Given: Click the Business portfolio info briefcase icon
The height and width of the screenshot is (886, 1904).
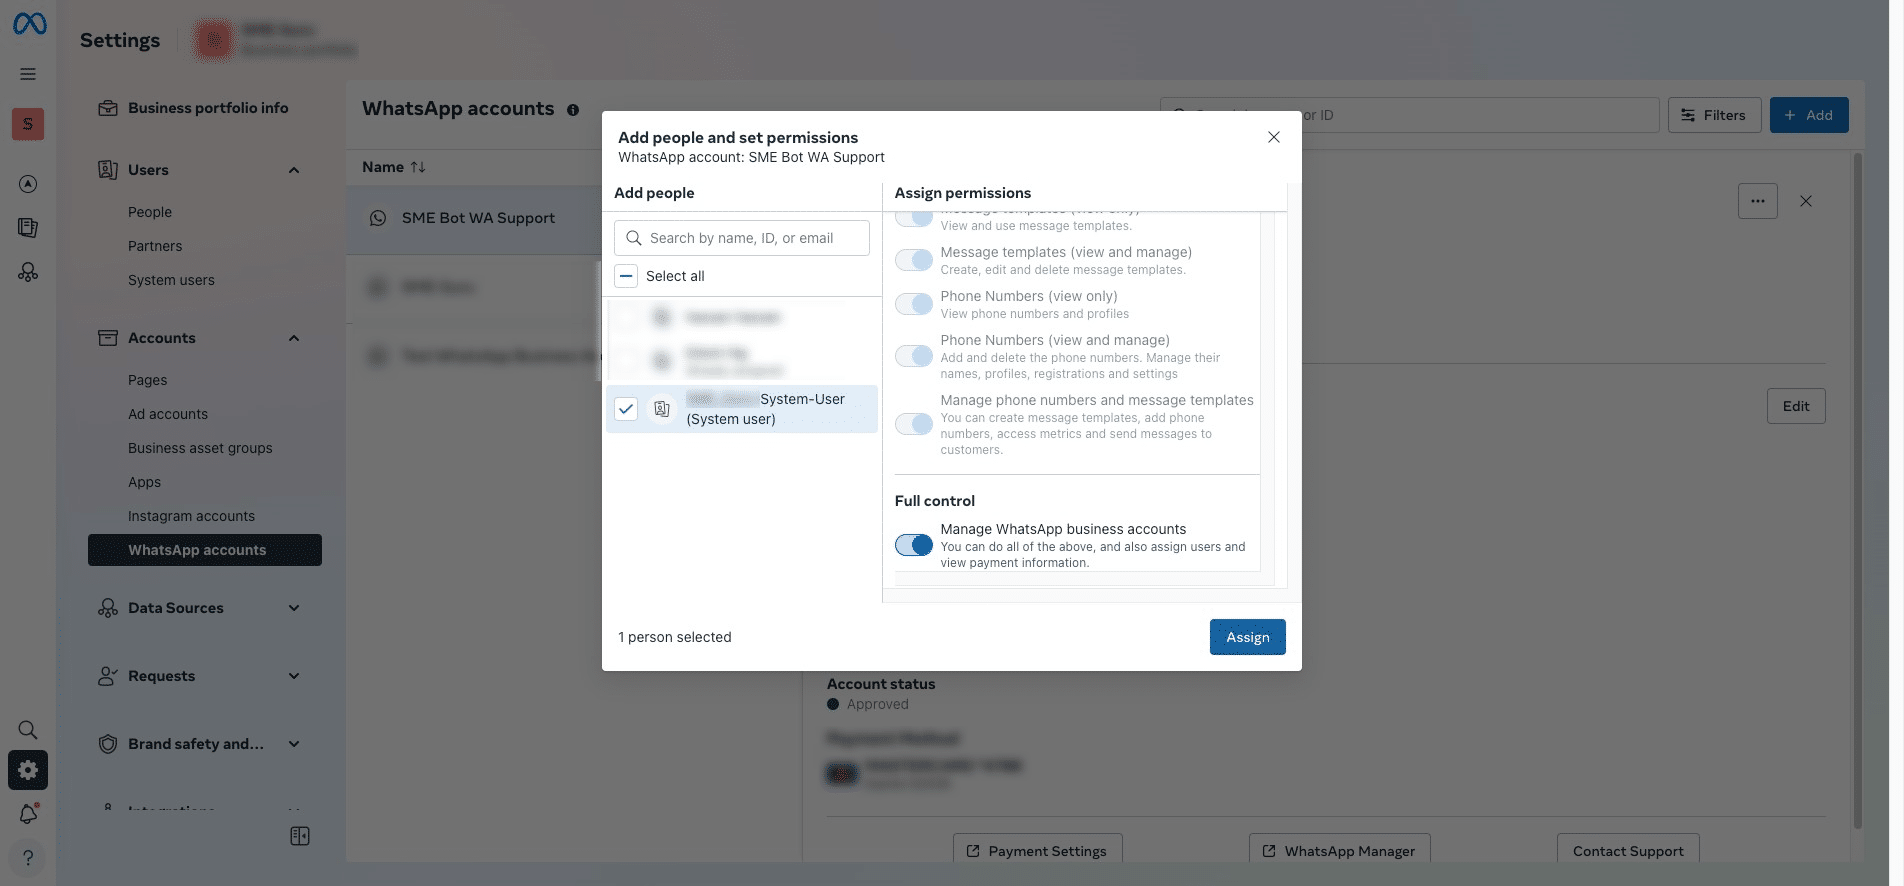Looking at the screenshot, I should pos(108,108).
